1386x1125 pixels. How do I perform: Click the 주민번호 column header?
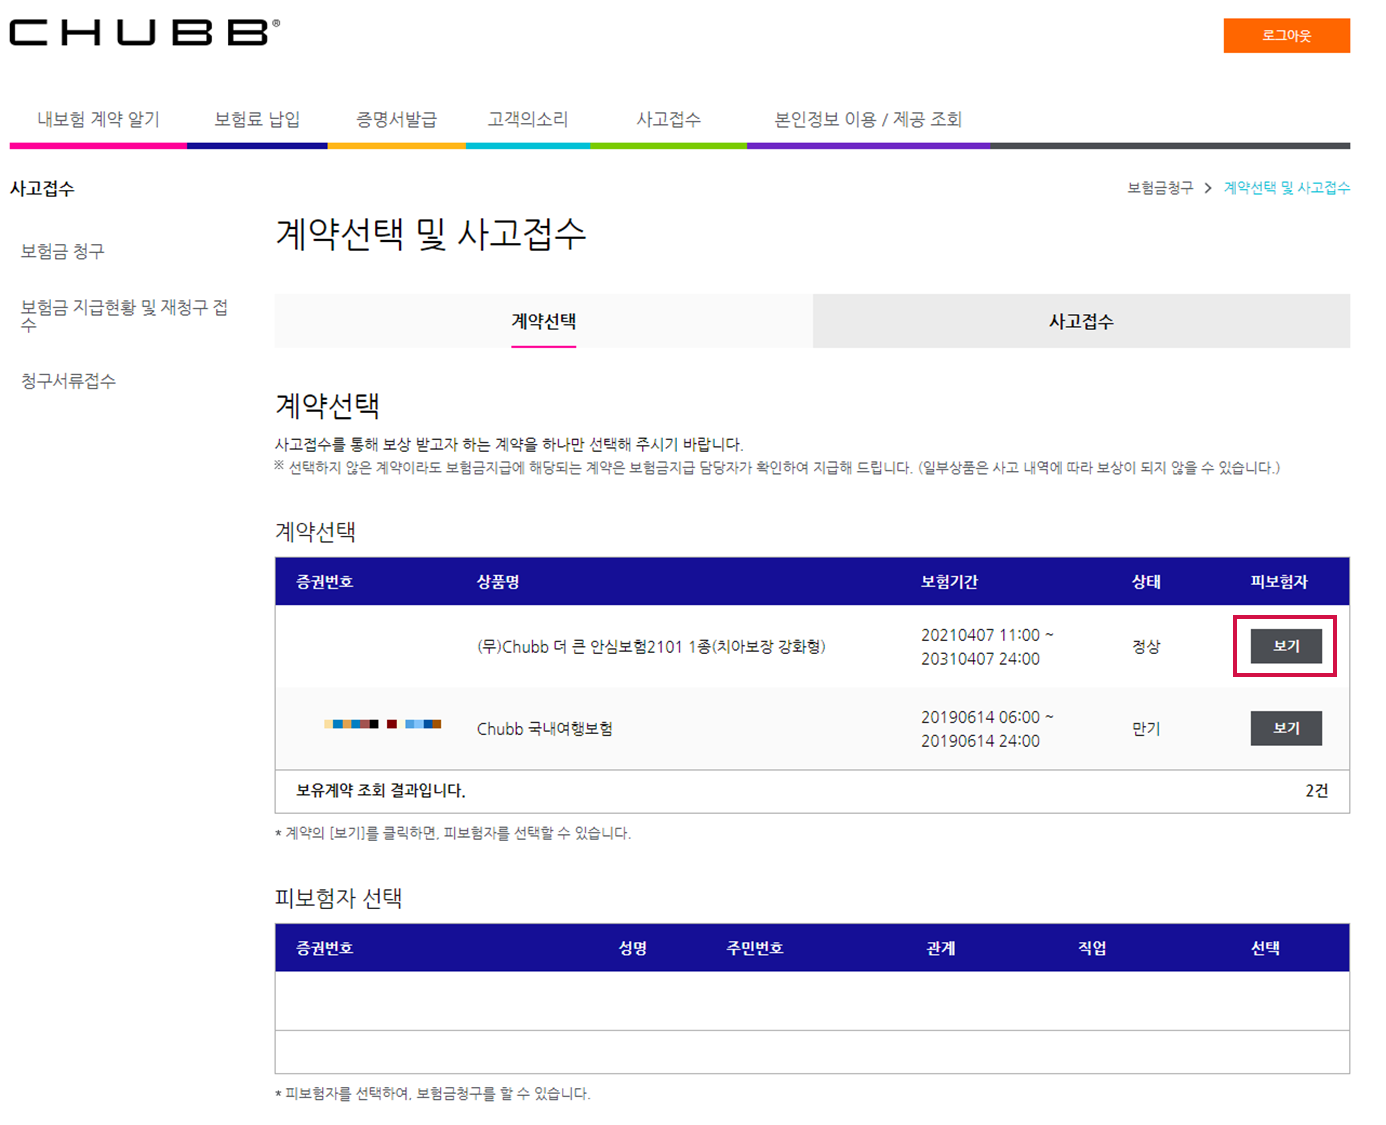(x=754, y=948)
